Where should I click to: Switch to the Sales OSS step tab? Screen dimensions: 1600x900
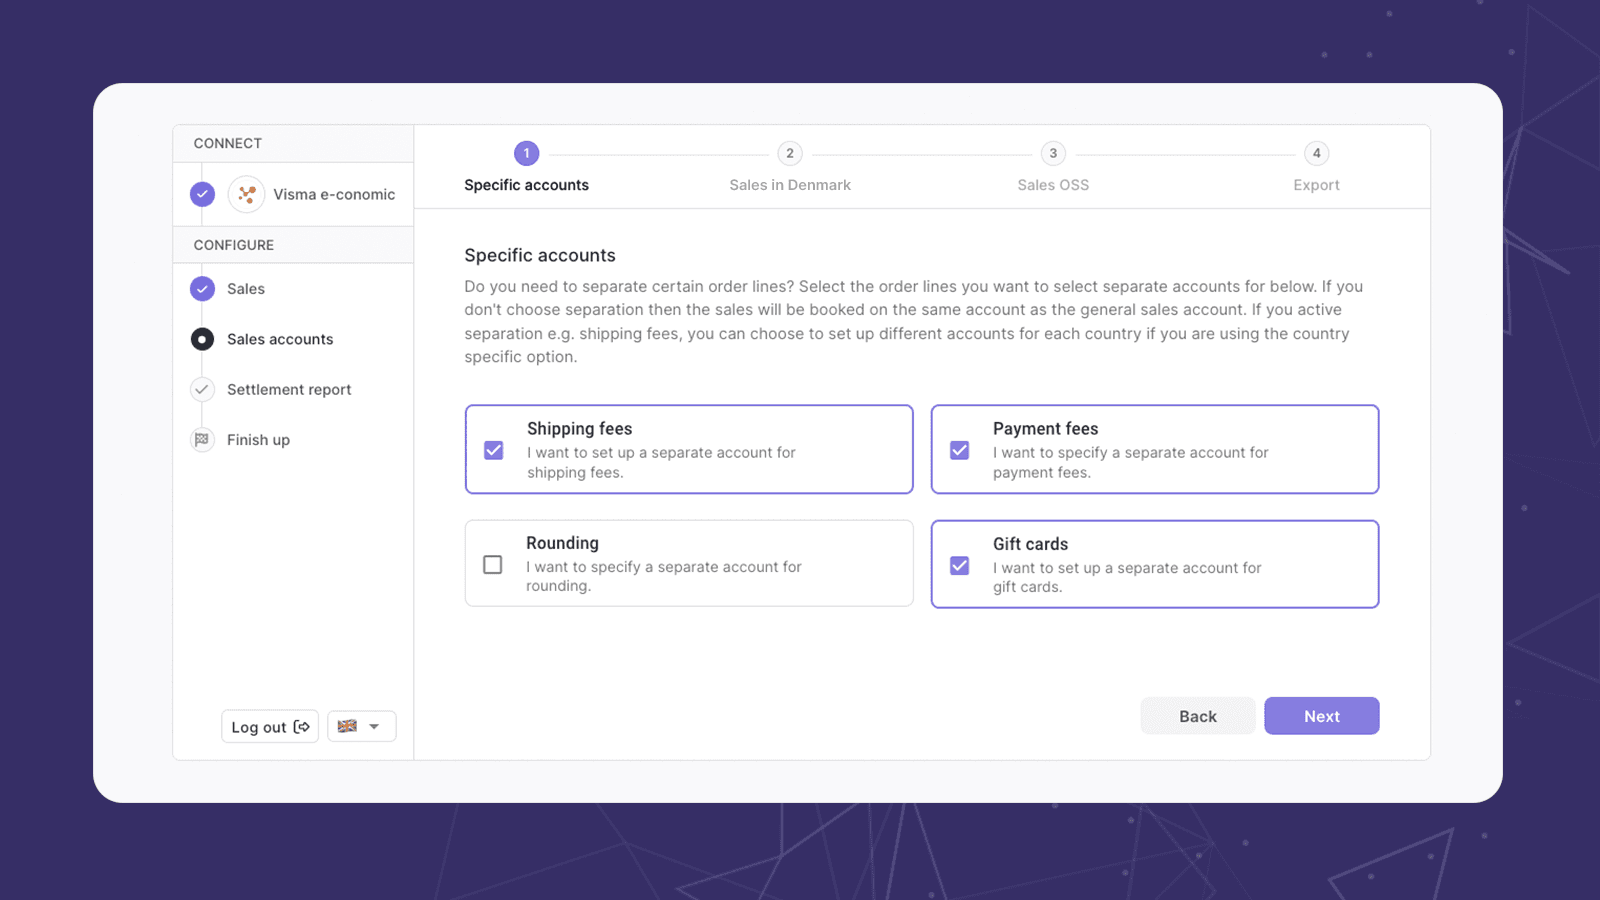[1052, 185]
